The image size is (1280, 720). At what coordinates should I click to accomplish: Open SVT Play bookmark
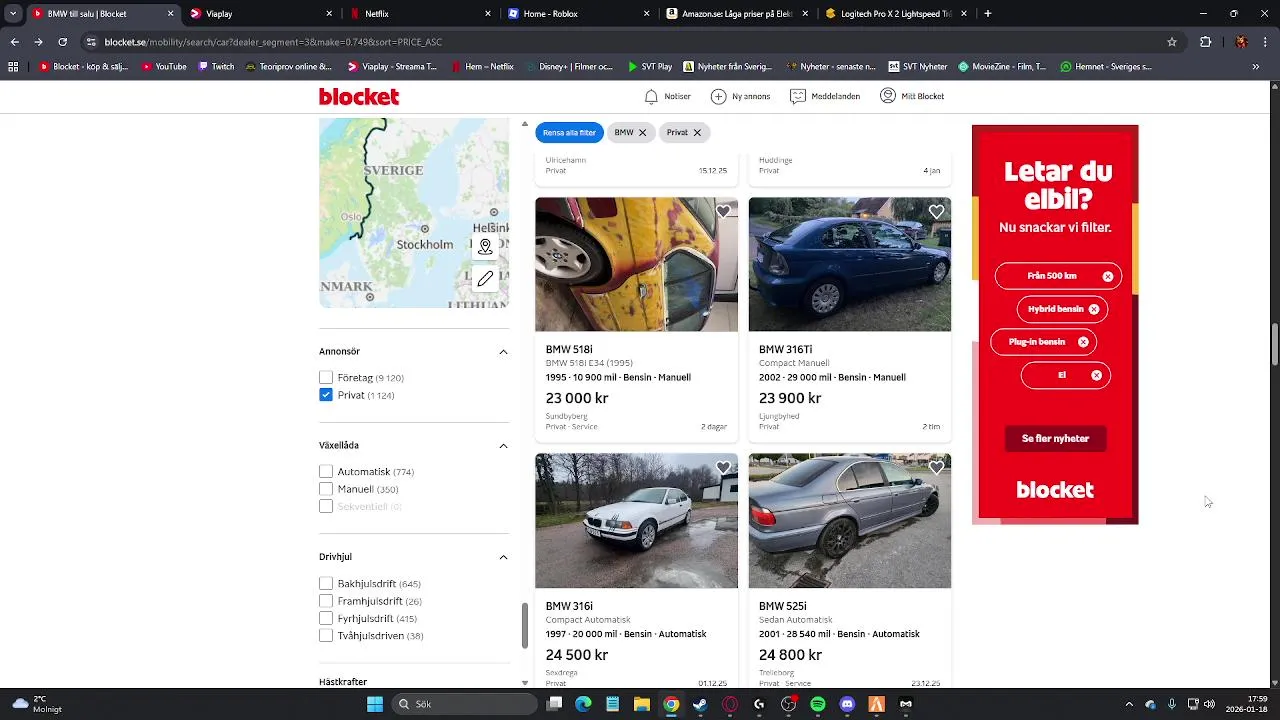[650, 67]
